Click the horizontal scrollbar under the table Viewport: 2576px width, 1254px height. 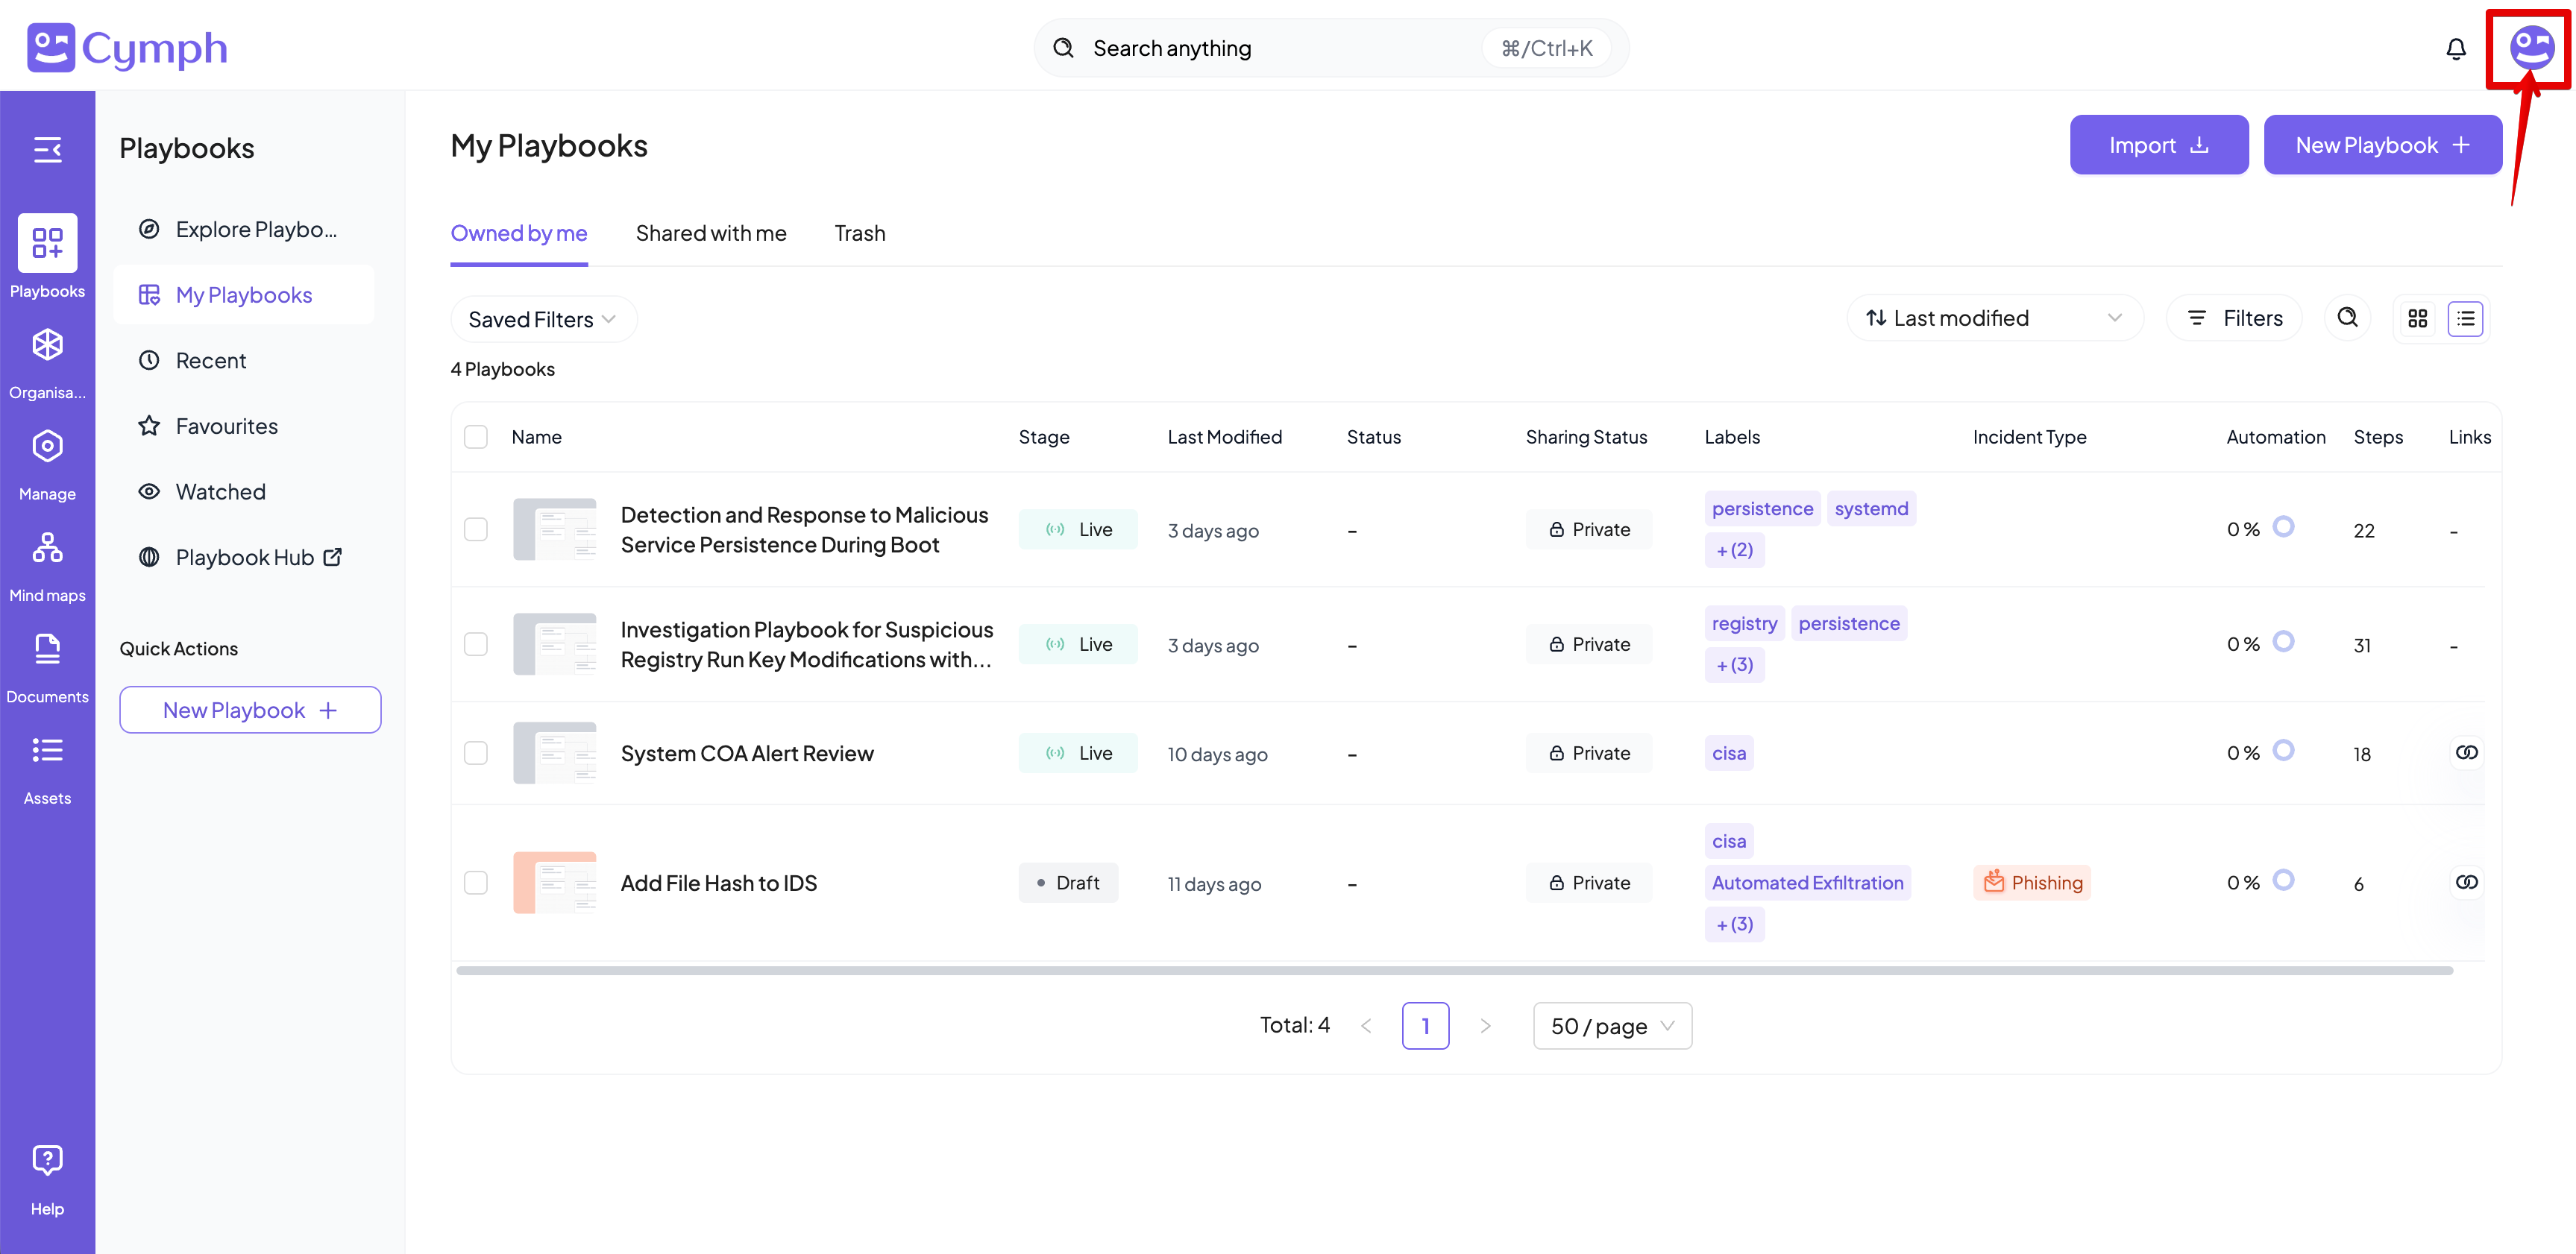pyautogui.click(x=1454, y=970)
